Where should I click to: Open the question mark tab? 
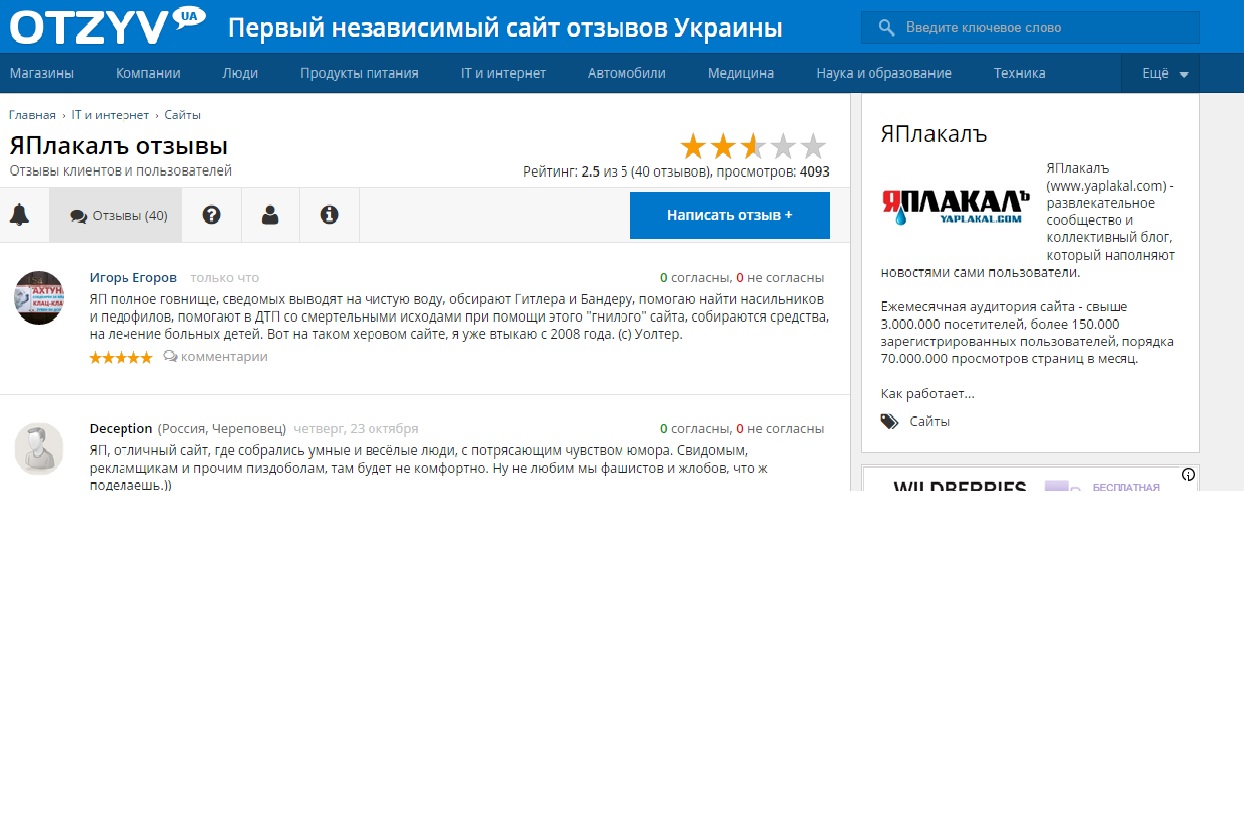pyautogui.click(x=211, y=214)
